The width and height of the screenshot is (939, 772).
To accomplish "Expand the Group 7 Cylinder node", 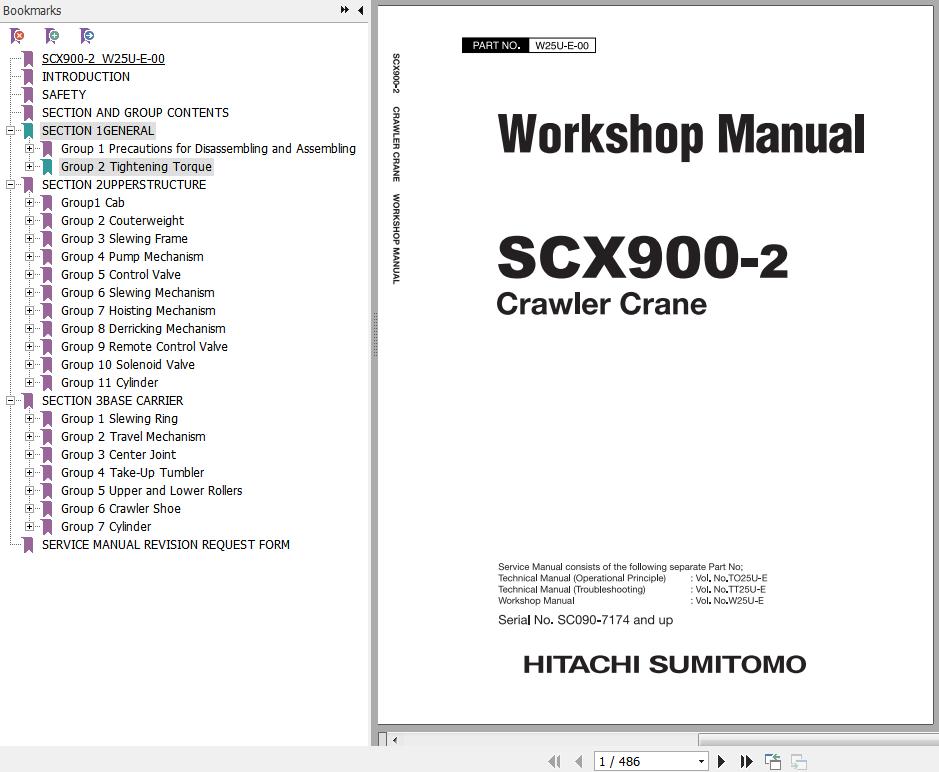I will (x=29, y=526).
